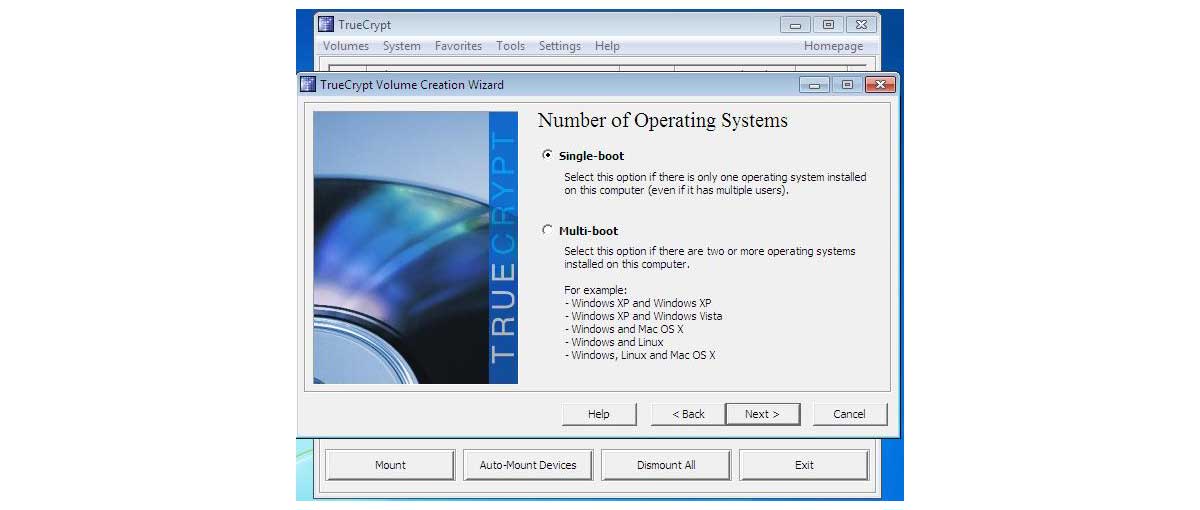Click the Dismount All button
The width and height of the screenshot is (1200, 510).
(666, 465)
